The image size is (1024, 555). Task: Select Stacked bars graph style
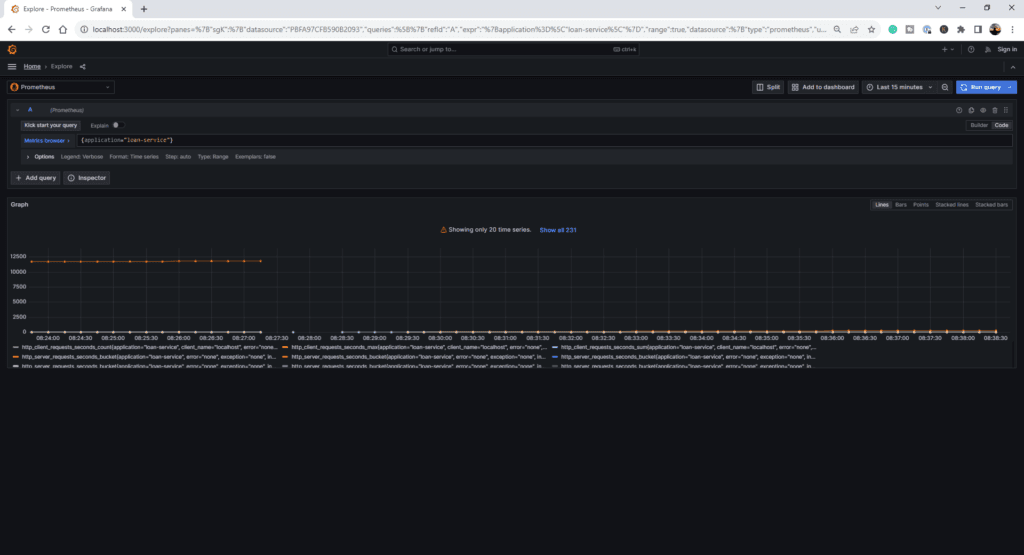991,205
